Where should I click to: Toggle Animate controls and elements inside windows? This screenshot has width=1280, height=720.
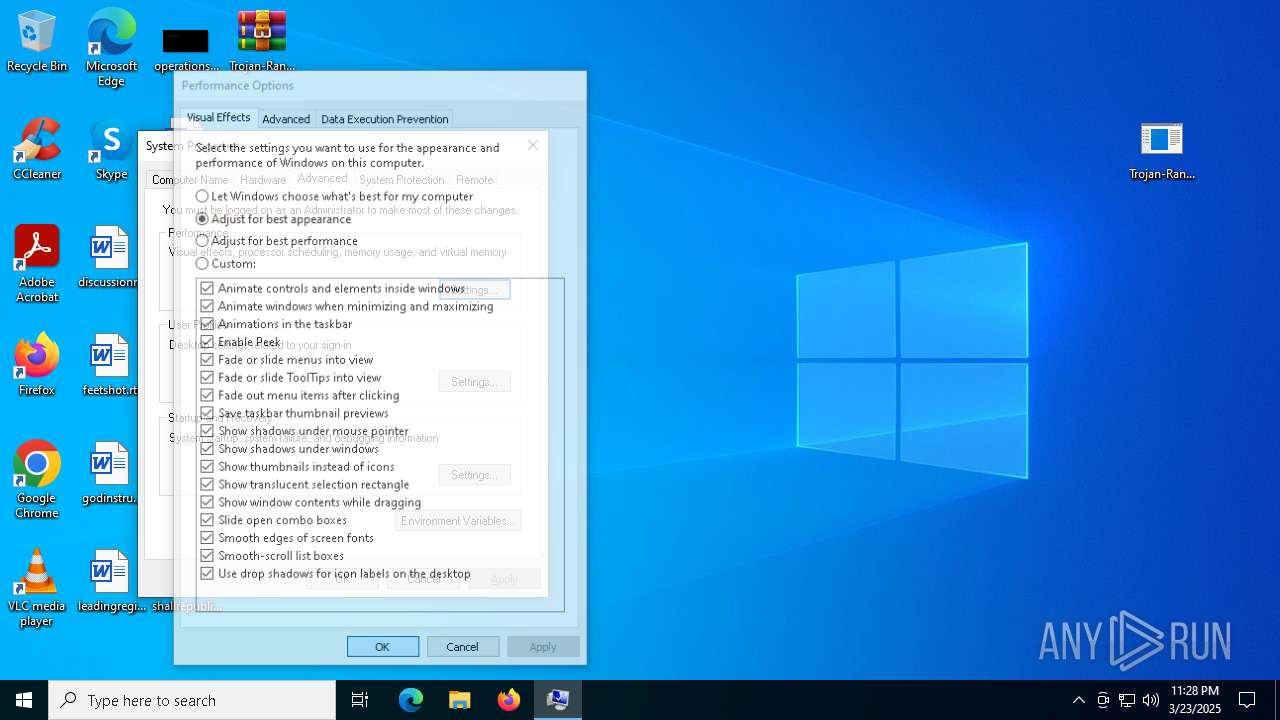332,288
